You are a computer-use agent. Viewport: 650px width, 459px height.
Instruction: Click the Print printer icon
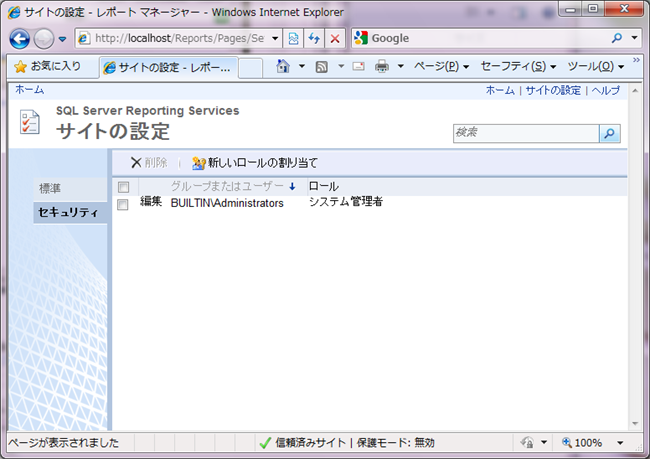(x=382, y=66)
